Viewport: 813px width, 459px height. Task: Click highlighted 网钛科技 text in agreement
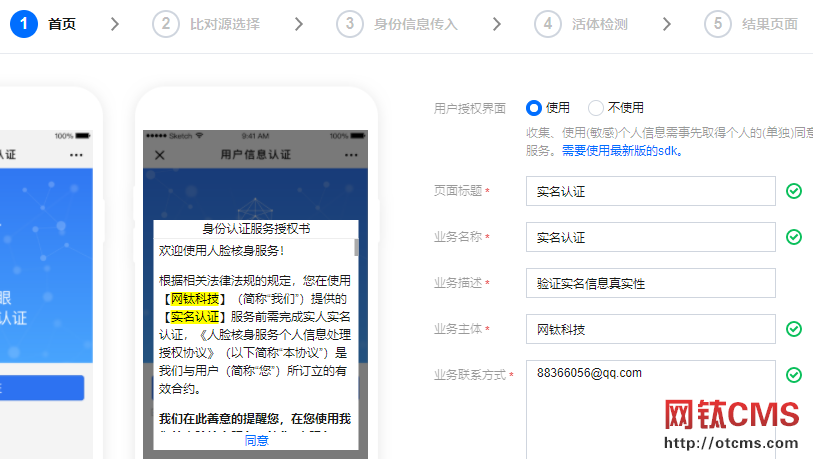point(195,299)
